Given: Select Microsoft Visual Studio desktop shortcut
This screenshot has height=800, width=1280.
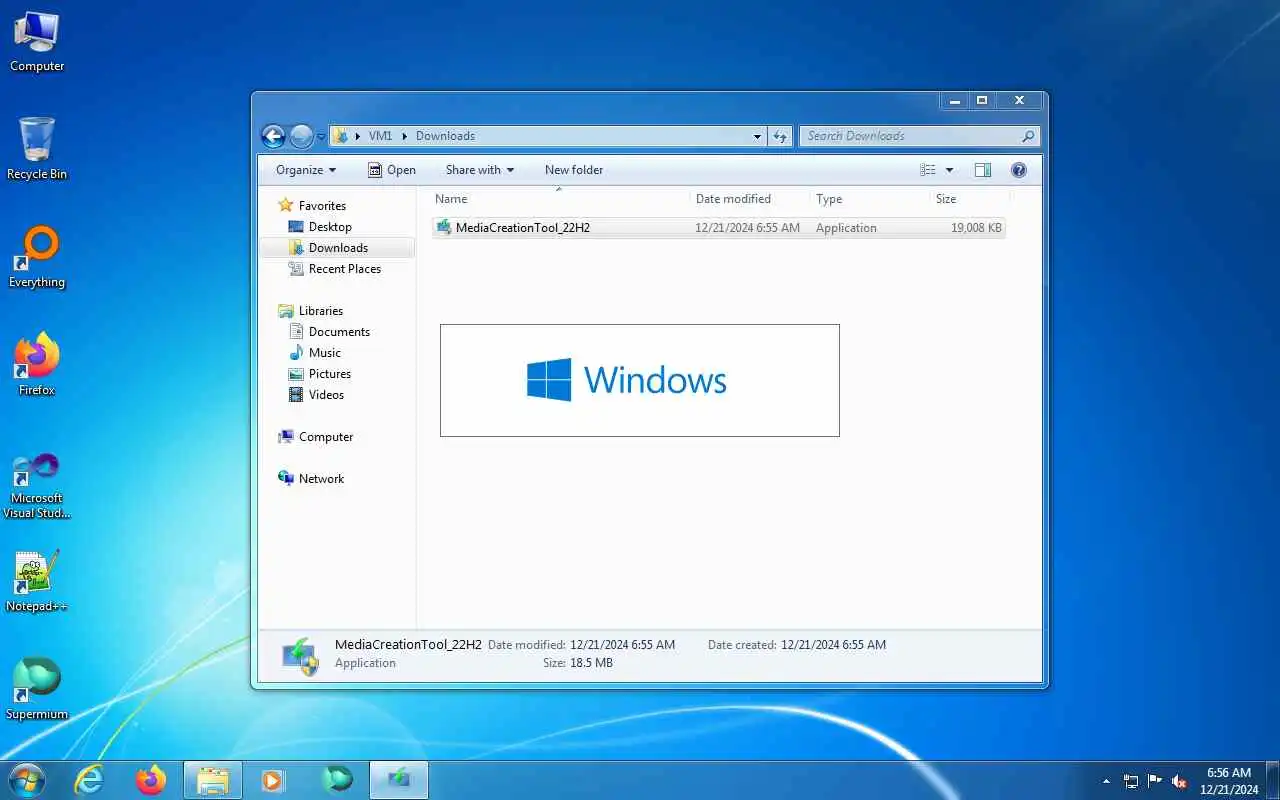Looking at the screenshot, I should pos(37,486).
